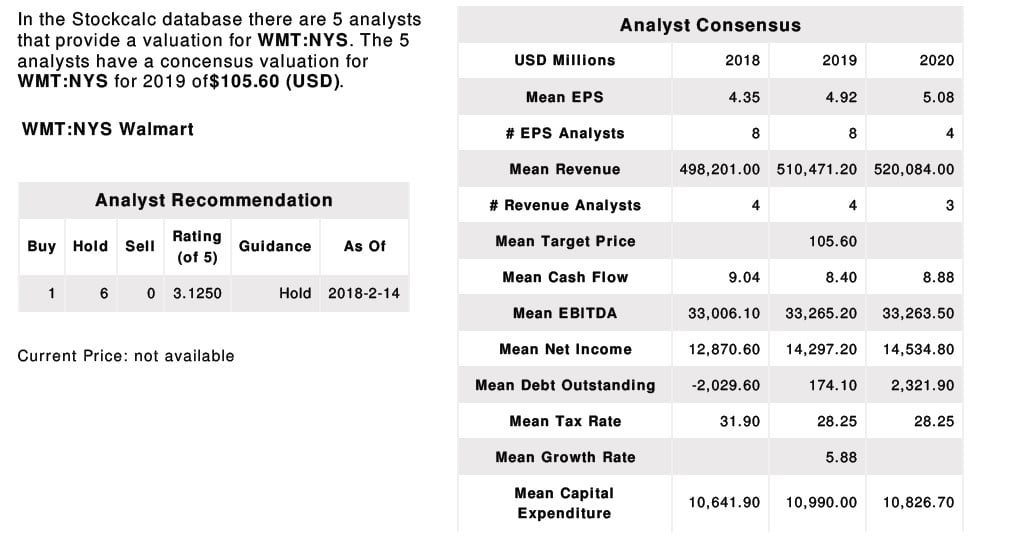The image size is (1010, 536).
Task: Click the rating value 3.1250
Action: pyautogui.click(x=197, y=293)
